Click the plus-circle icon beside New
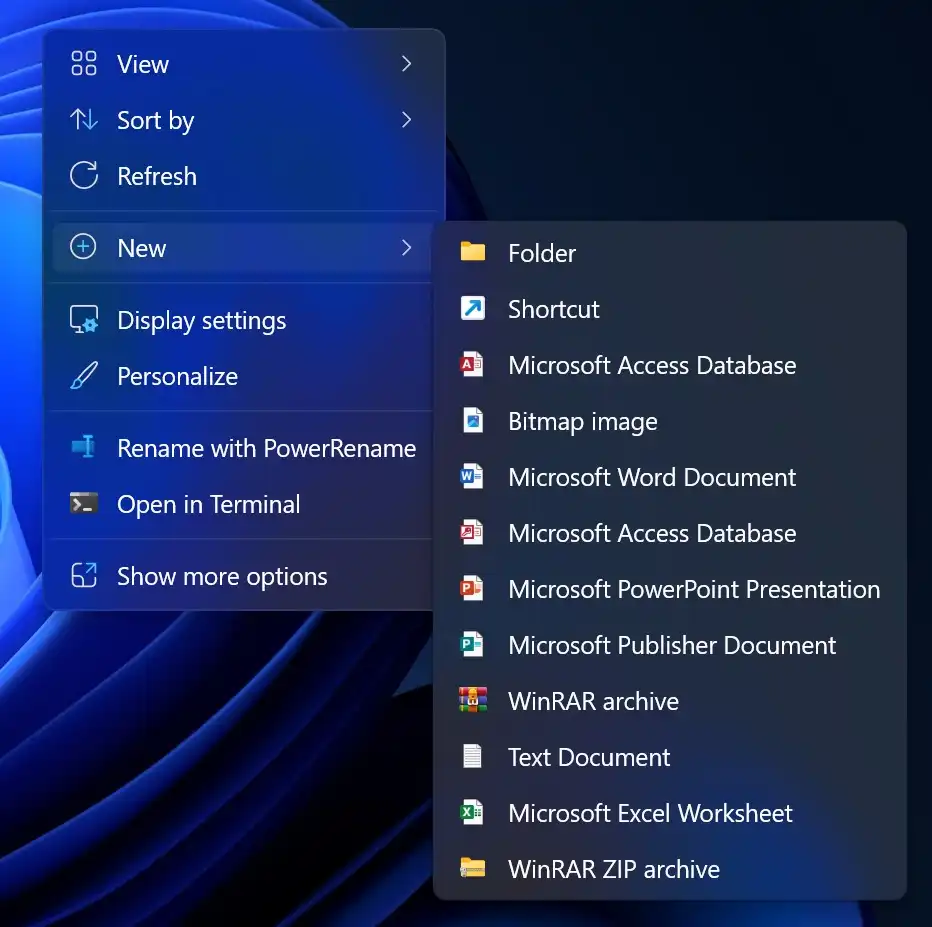This screenshot has width=932, height=927. pyautogui.click(x=83, y=247)
